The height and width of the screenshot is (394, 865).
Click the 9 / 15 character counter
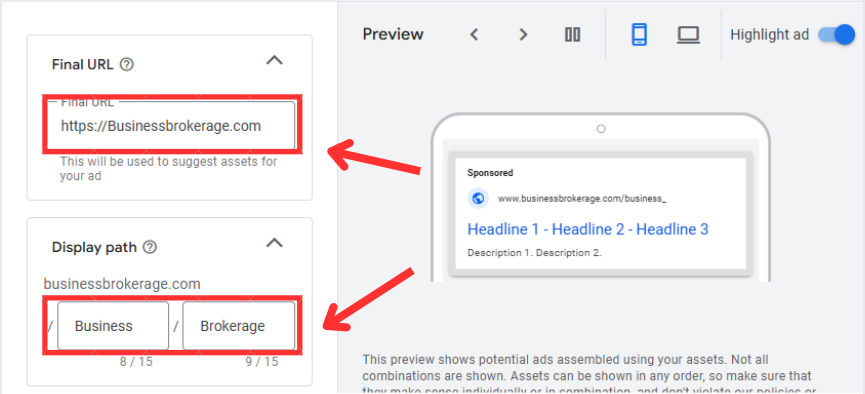click(261, 362)
